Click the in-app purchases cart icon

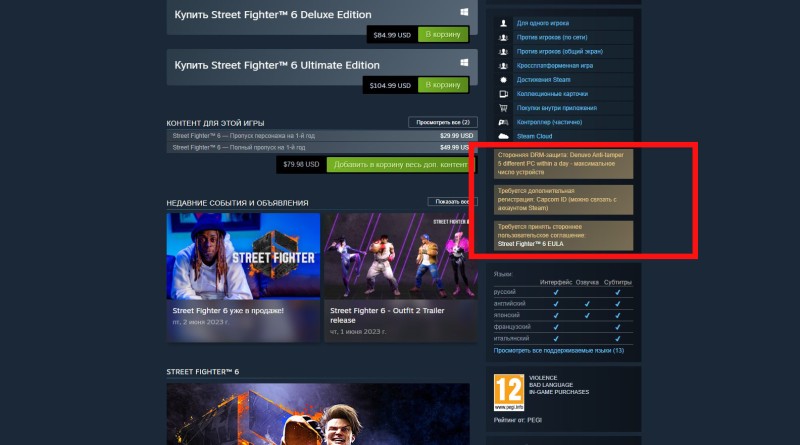point(503,108)
